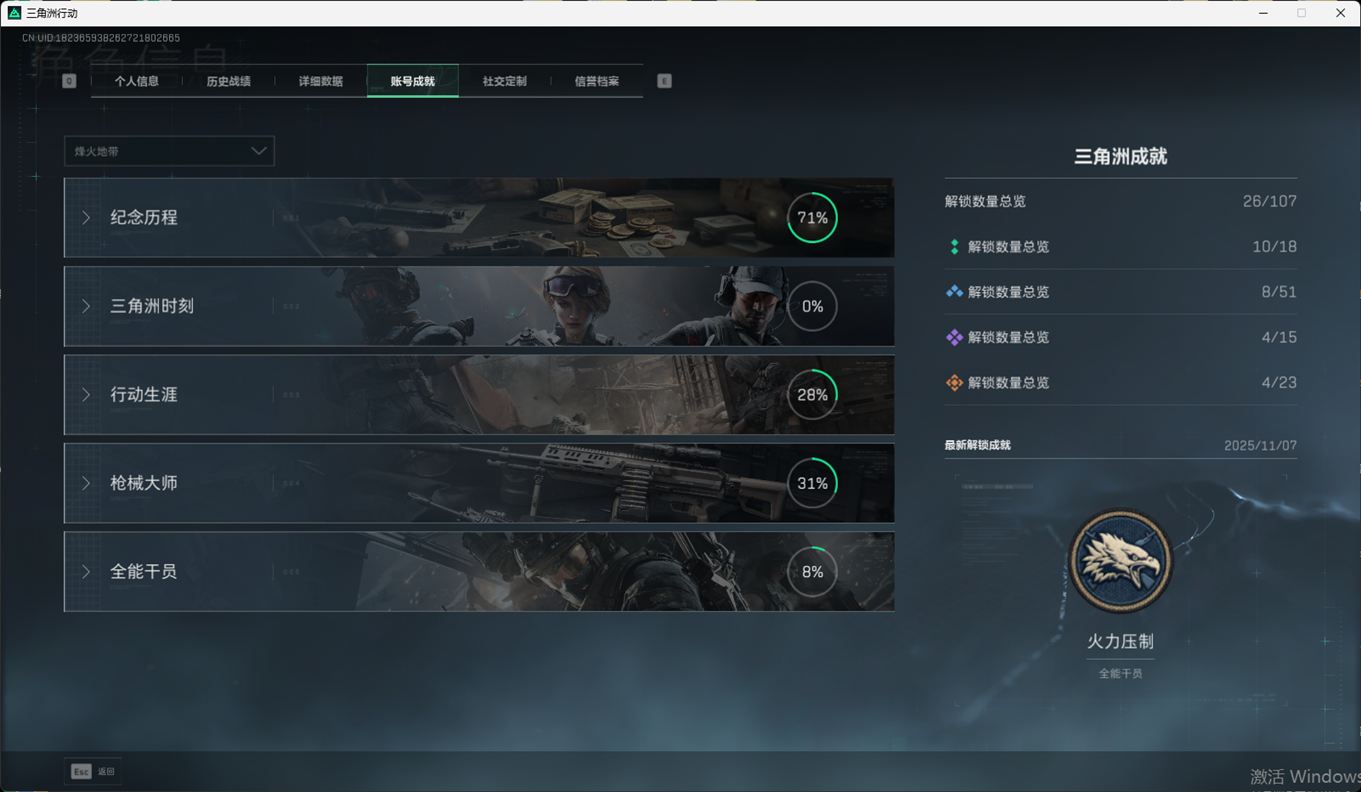Open the 烽火地带 mode dropdown

[x=169, y=151]
